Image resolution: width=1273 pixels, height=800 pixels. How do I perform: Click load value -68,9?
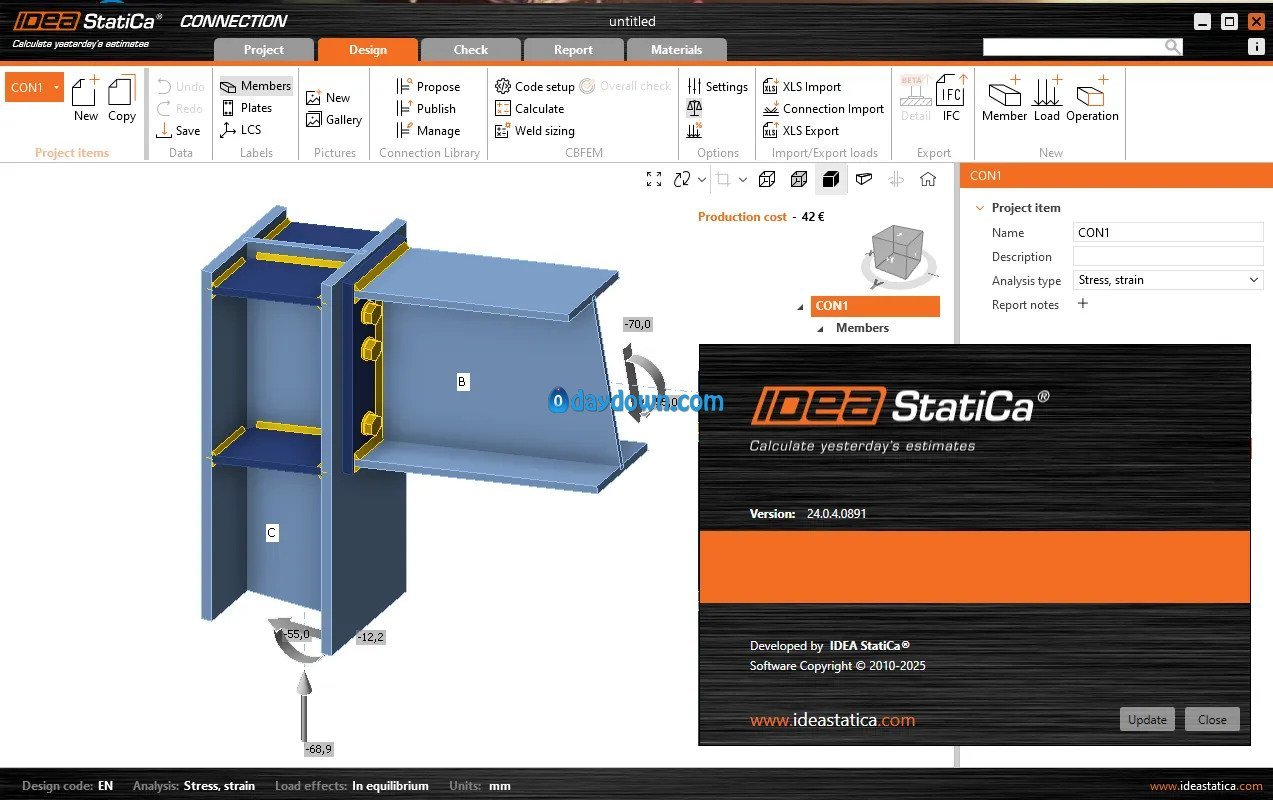(x=319, y=748)
